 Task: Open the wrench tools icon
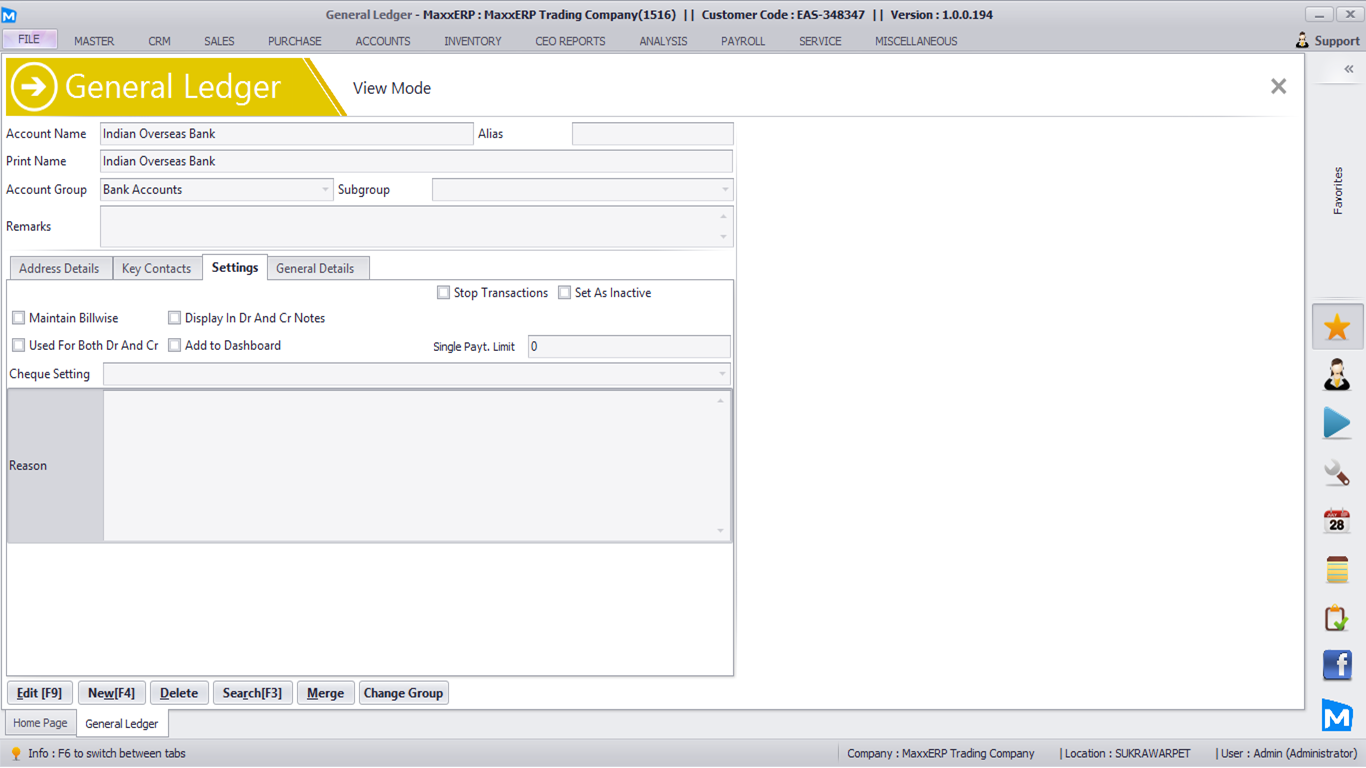[x=1337, y=472]
